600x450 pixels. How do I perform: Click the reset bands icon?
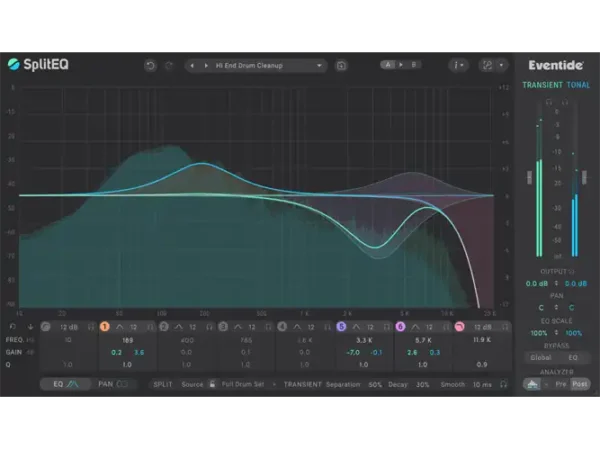[13, 327]
